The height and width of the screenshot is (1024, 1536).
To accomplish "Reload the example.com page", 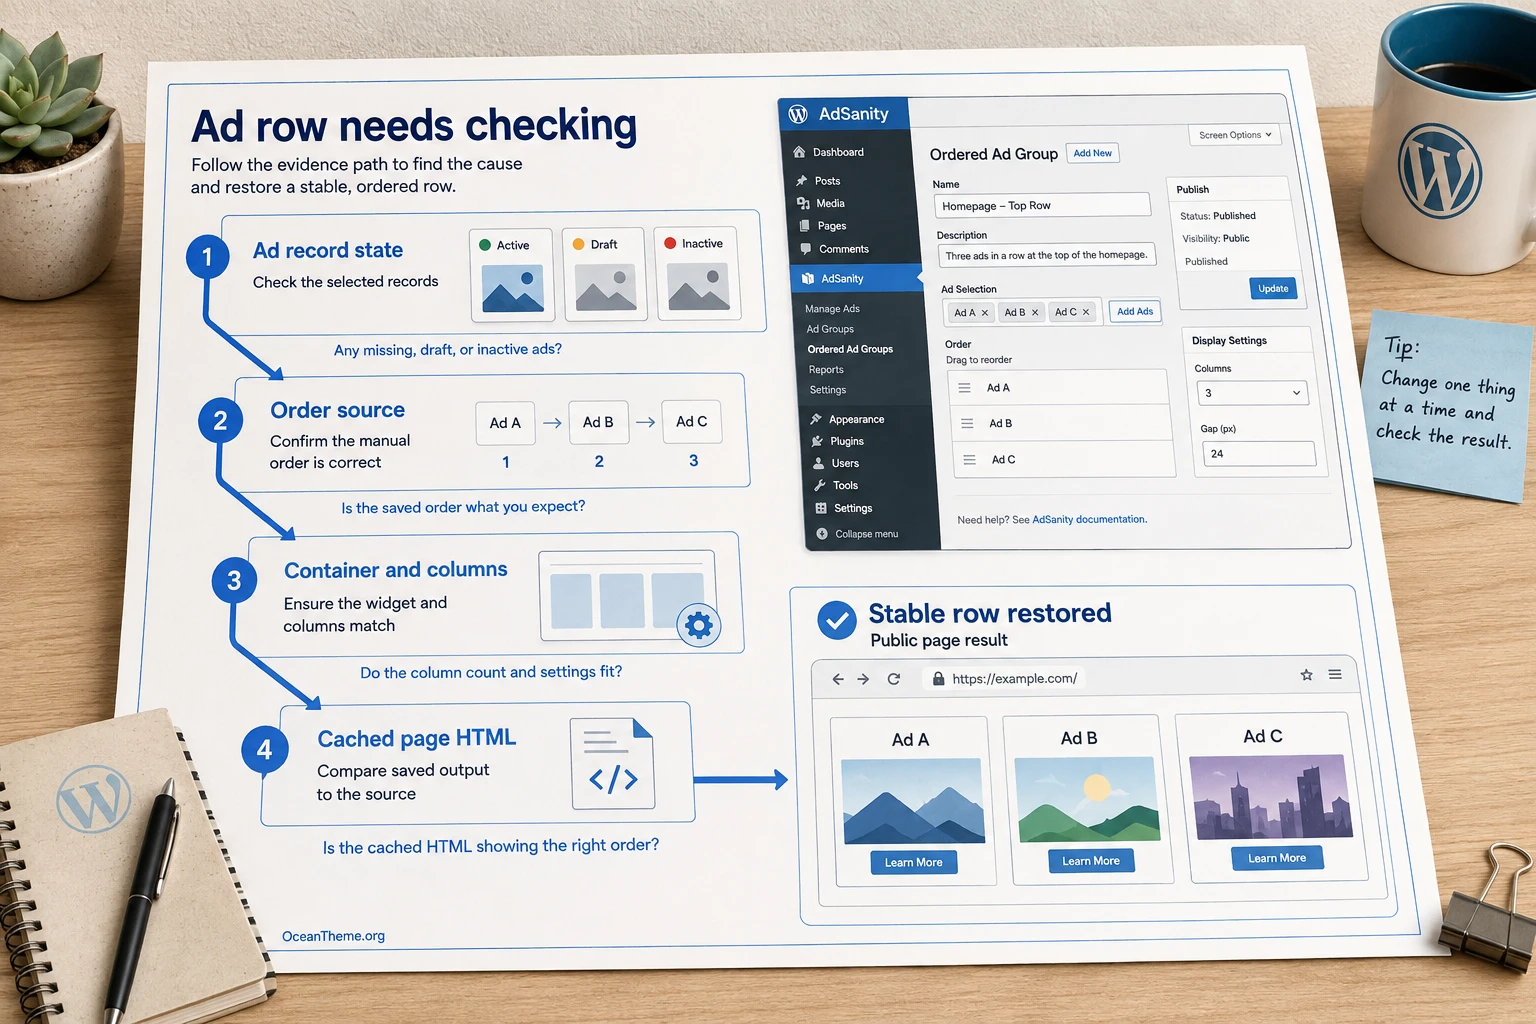I will 894,678.
